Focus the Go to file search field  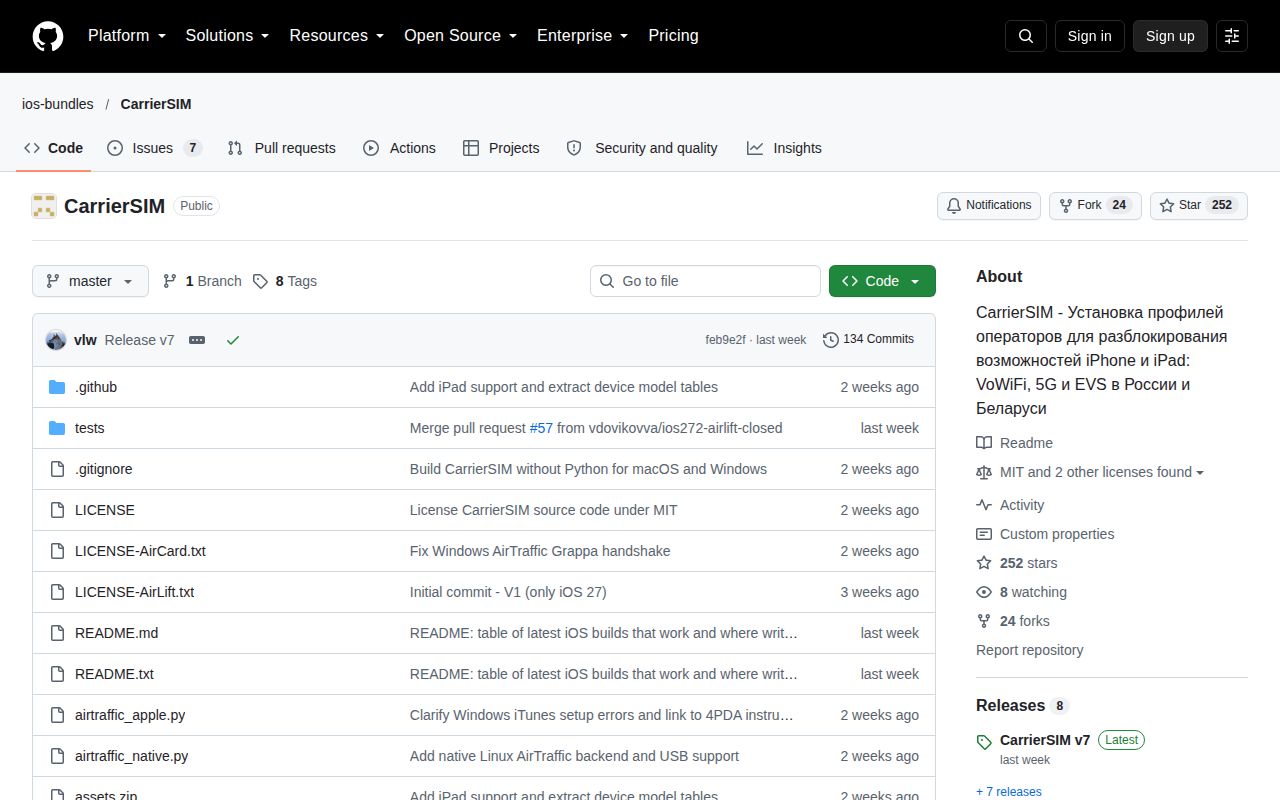click(705, 281)
